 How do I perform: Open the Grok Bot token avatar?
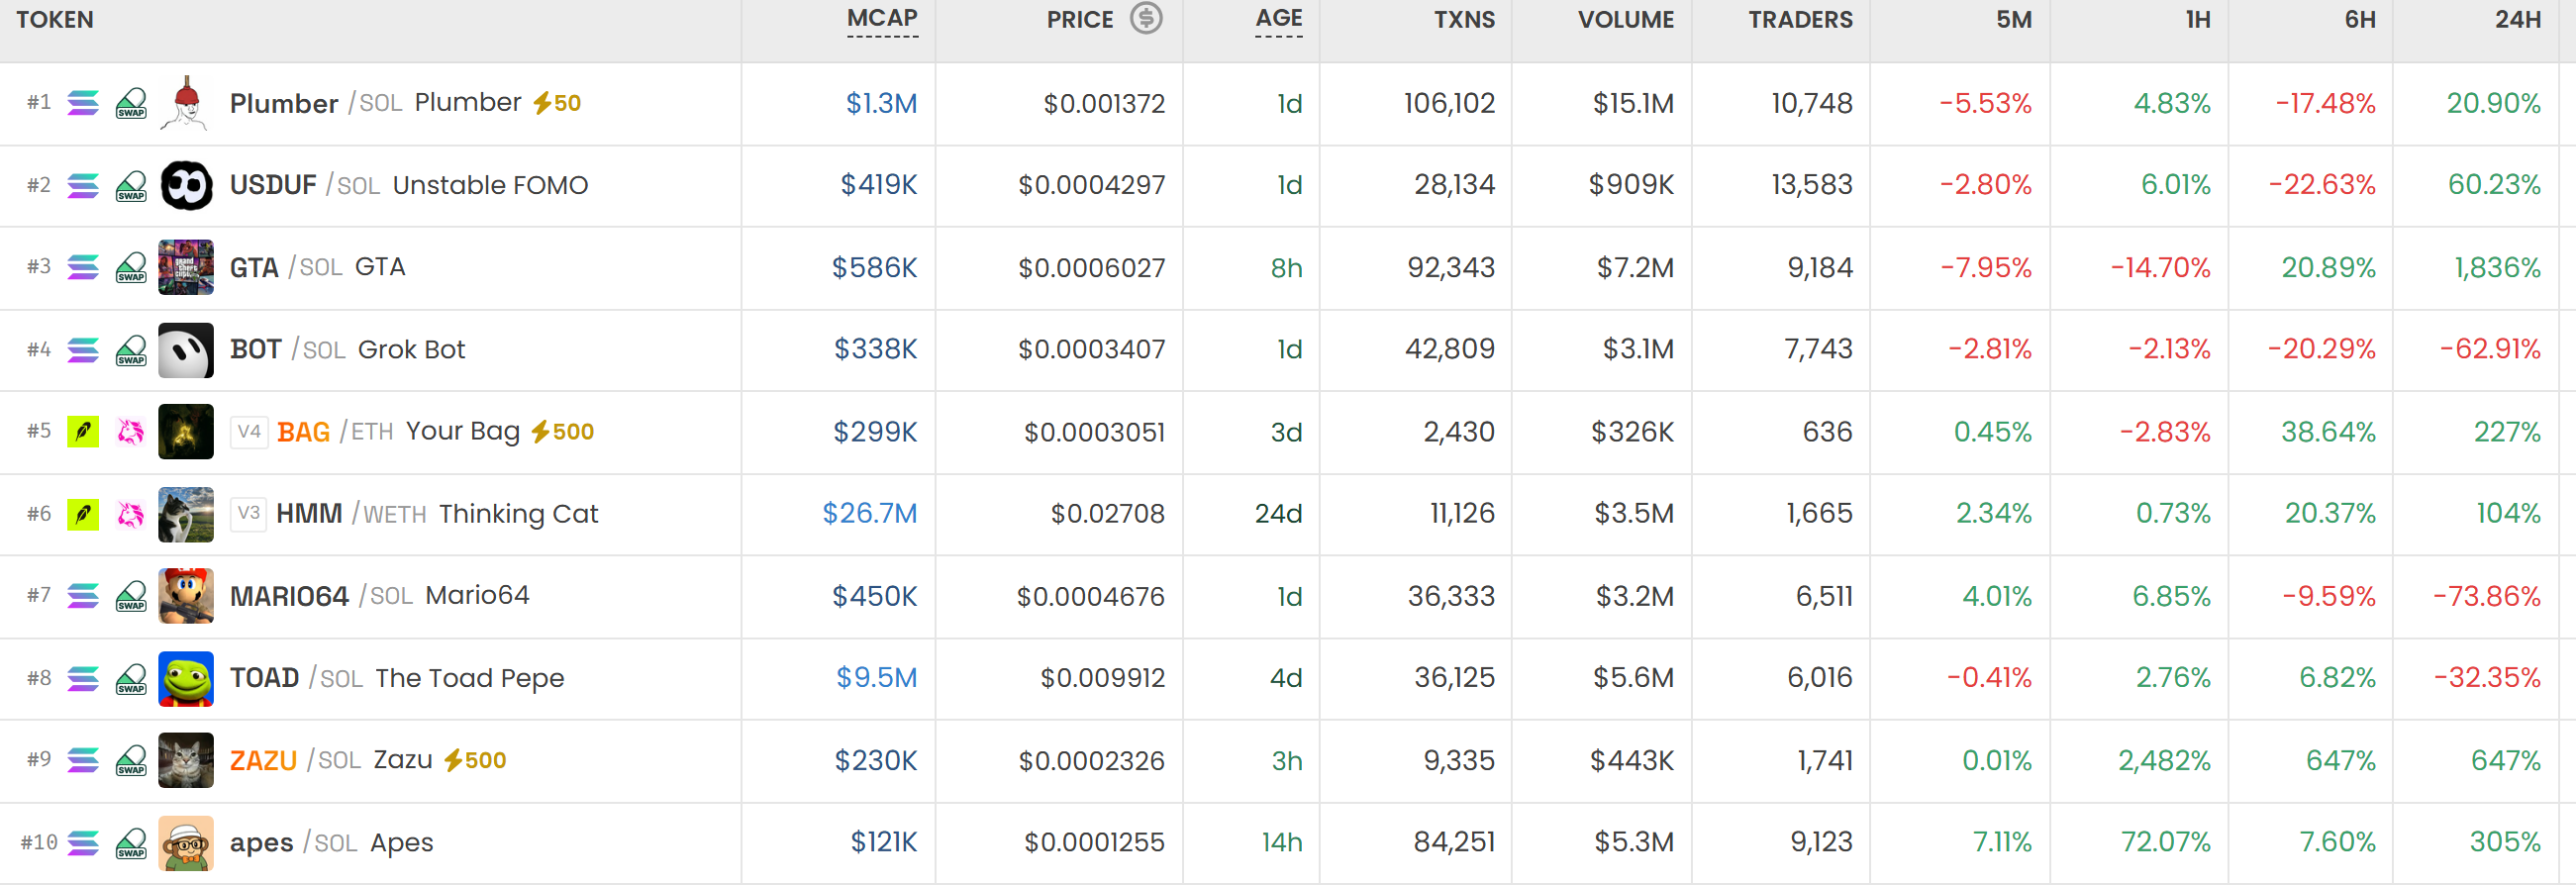point(185,350)
